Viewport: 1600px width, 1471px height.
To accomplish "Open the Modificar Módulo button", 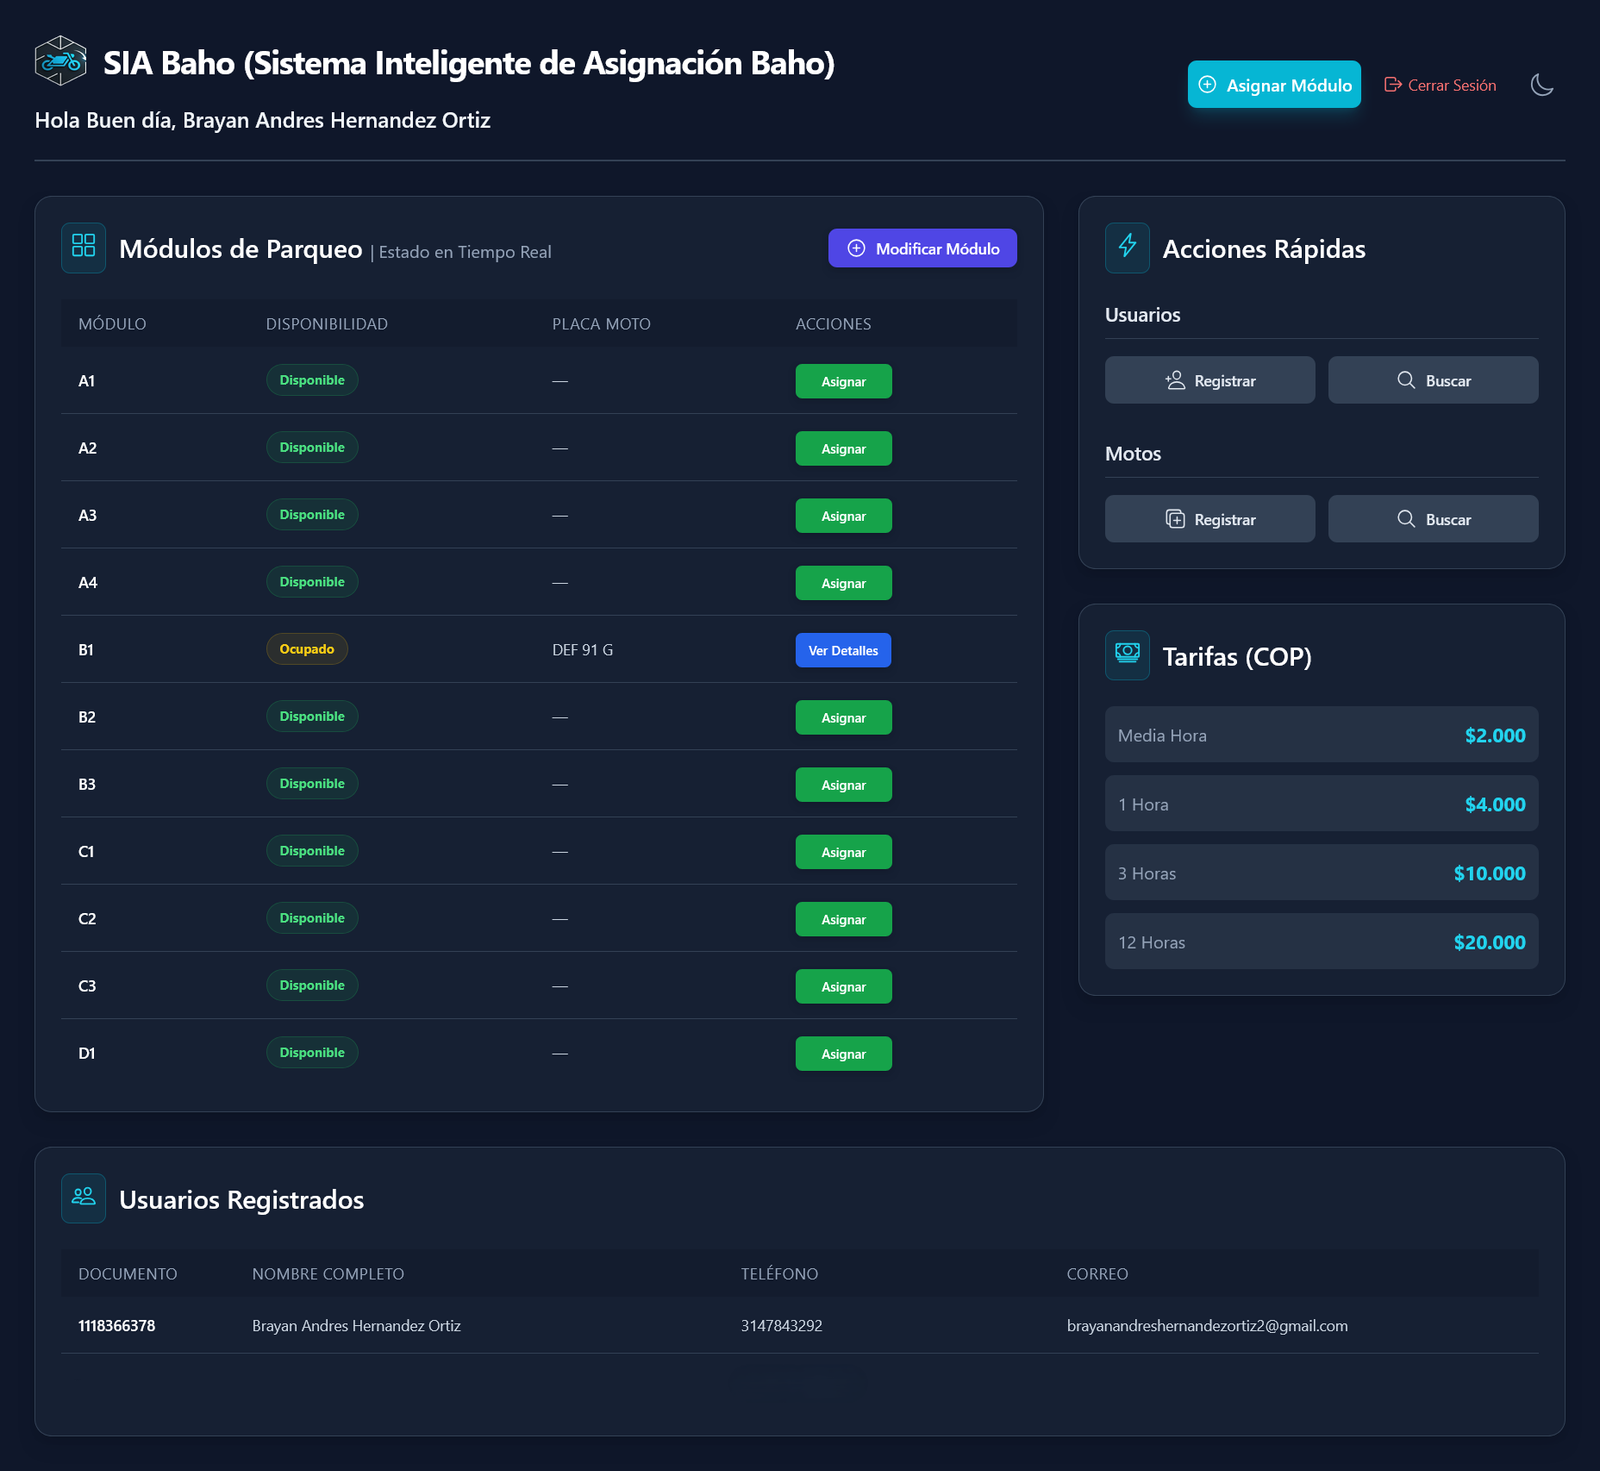I will point(922,248).
